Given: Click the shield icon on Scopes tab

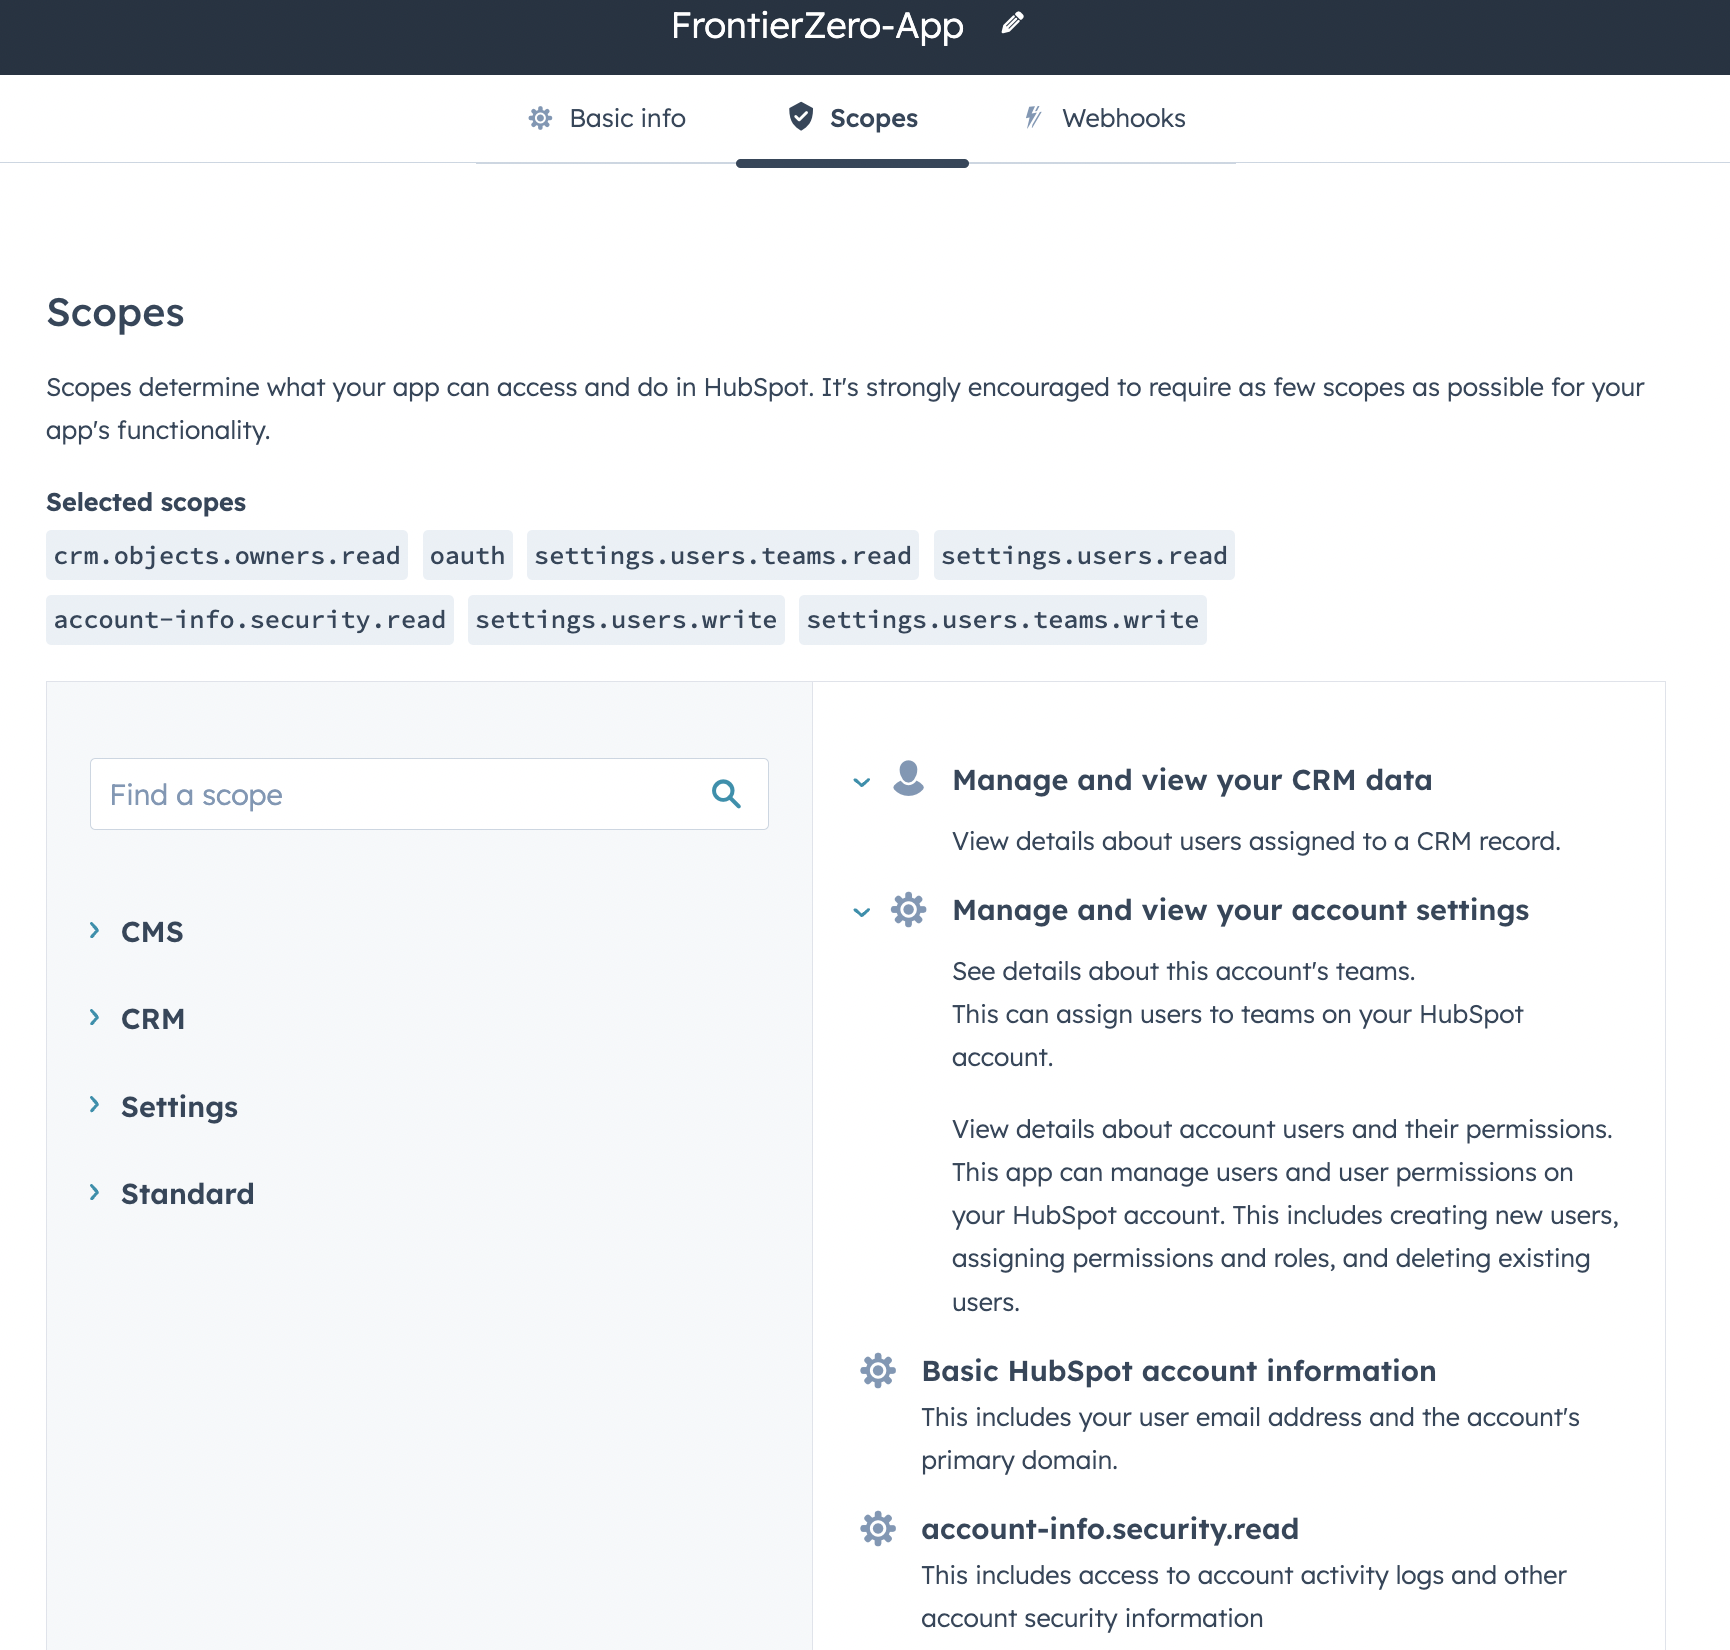Looking at the screenshot, I should pyautogui.click(x=801, y=117).
